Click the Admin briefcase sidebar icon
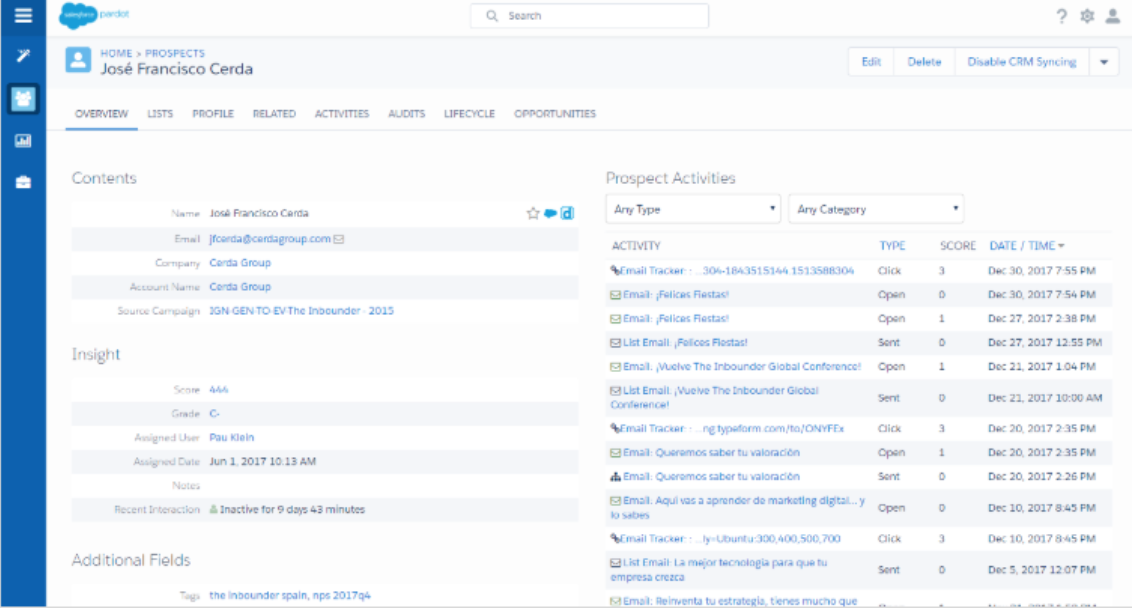 [x=23, y=183]
